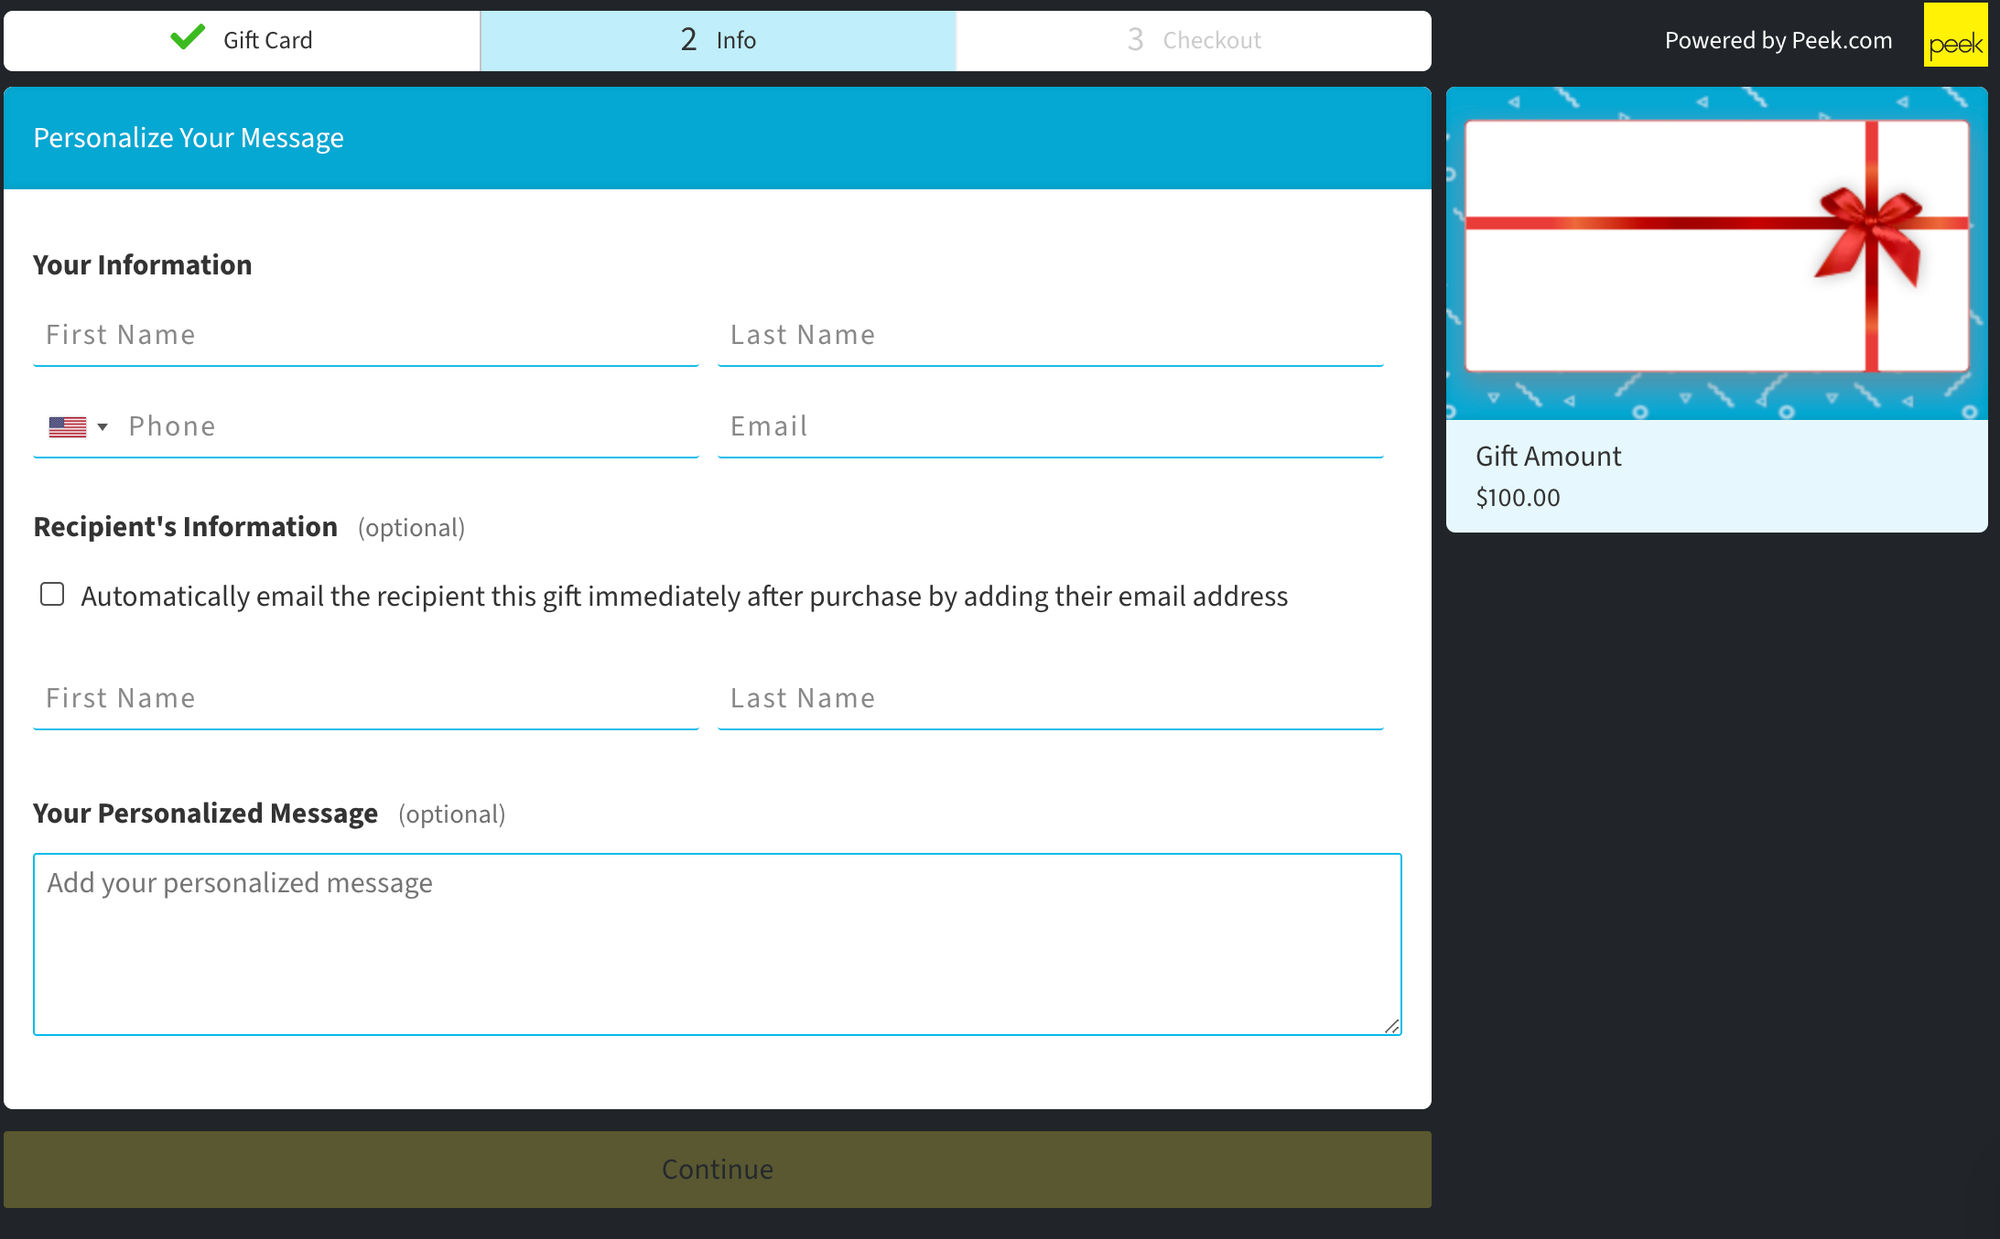
Task: Focus recipient's First Name field
Action: coord(365,699)
